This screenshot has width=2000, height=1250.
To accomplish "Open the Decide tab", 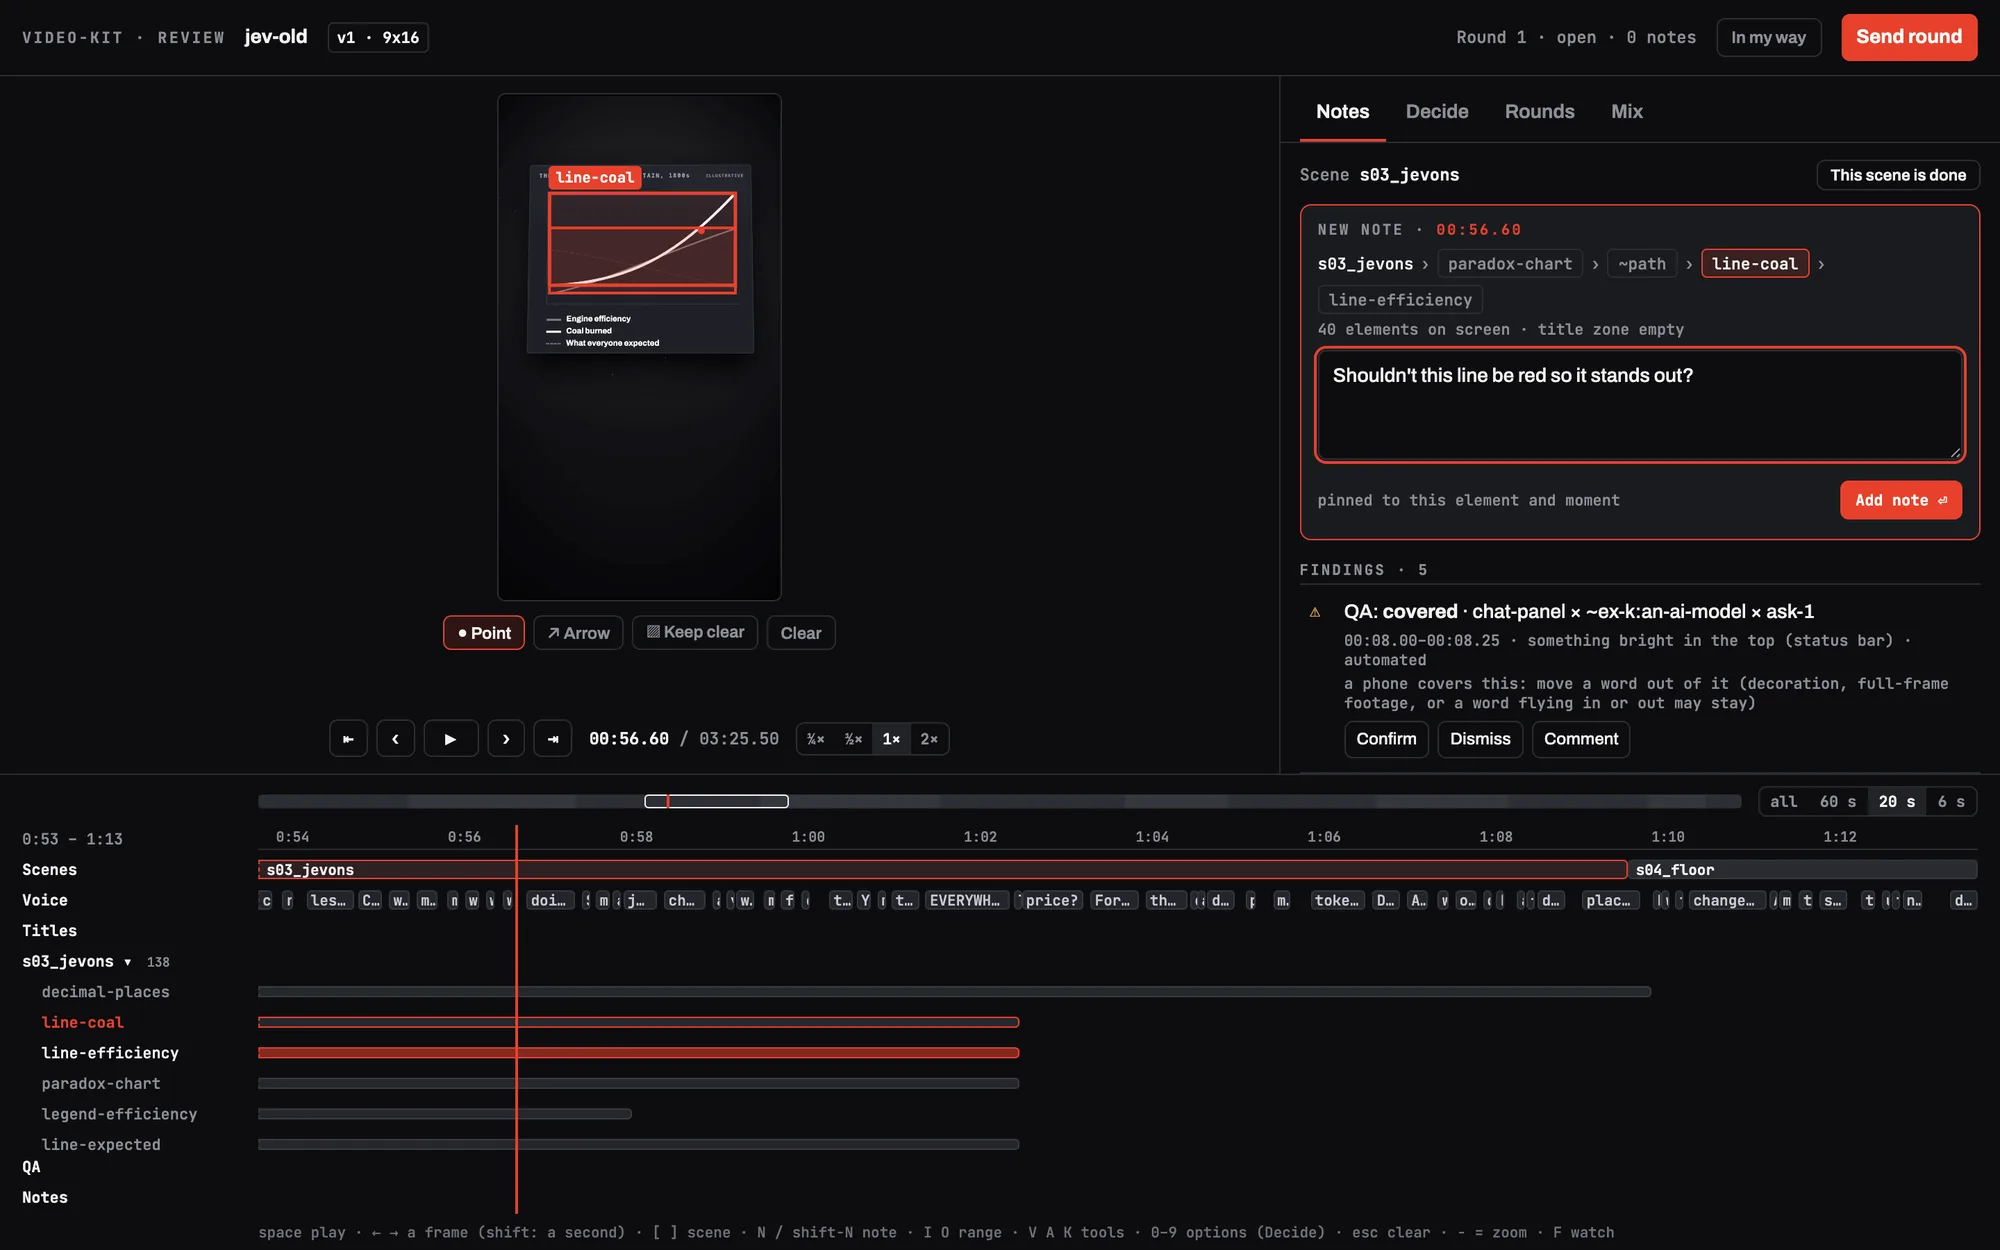I will 1437,112.
